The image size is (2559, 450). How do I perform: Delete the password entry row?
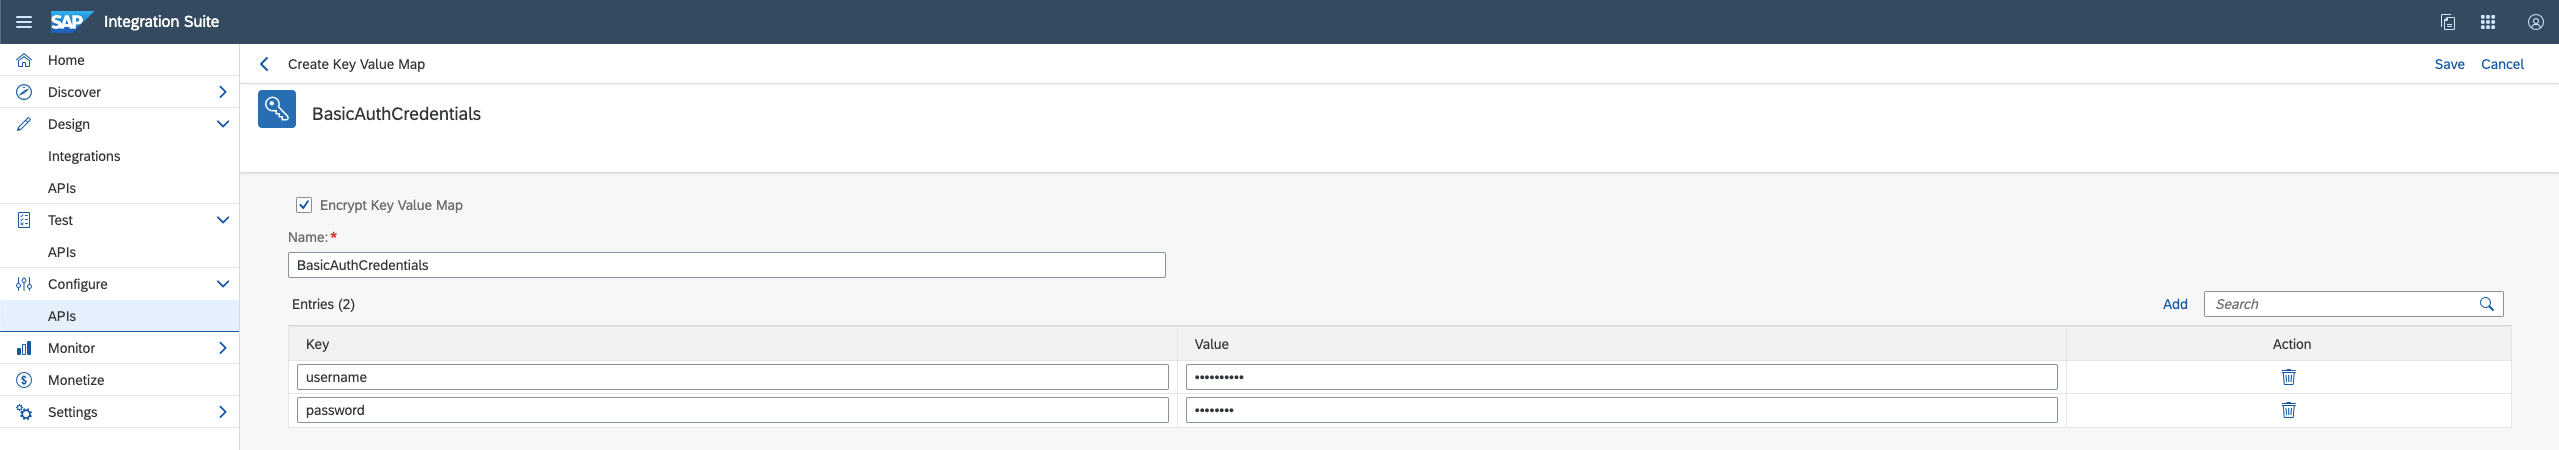click(x=2288, y=410)
